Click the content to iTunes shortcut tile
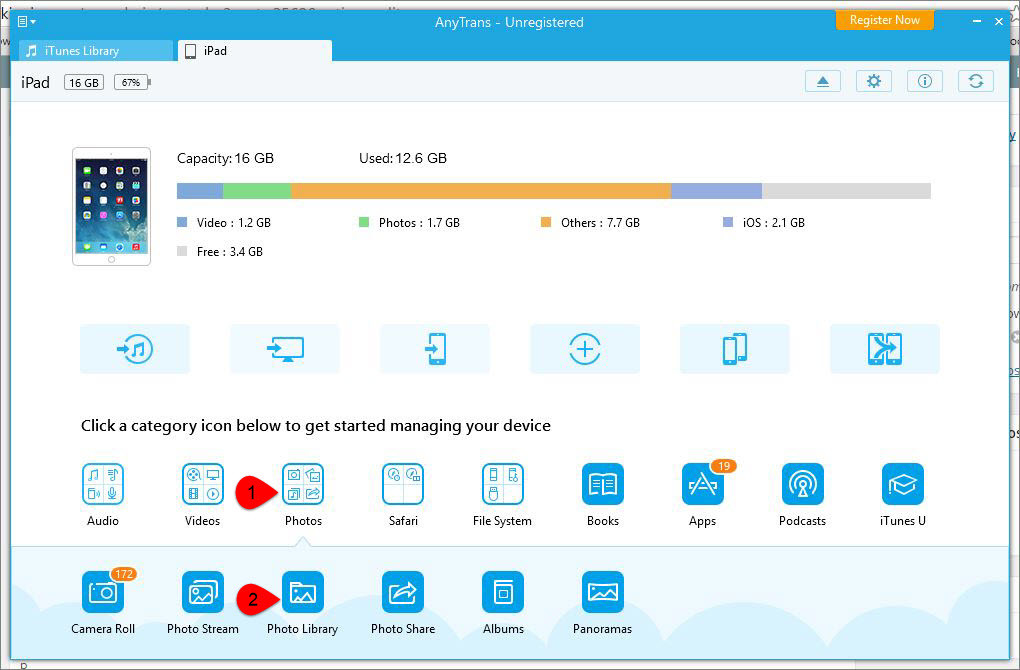Viewport: 1020px width, 670px height. coord(135,349)
